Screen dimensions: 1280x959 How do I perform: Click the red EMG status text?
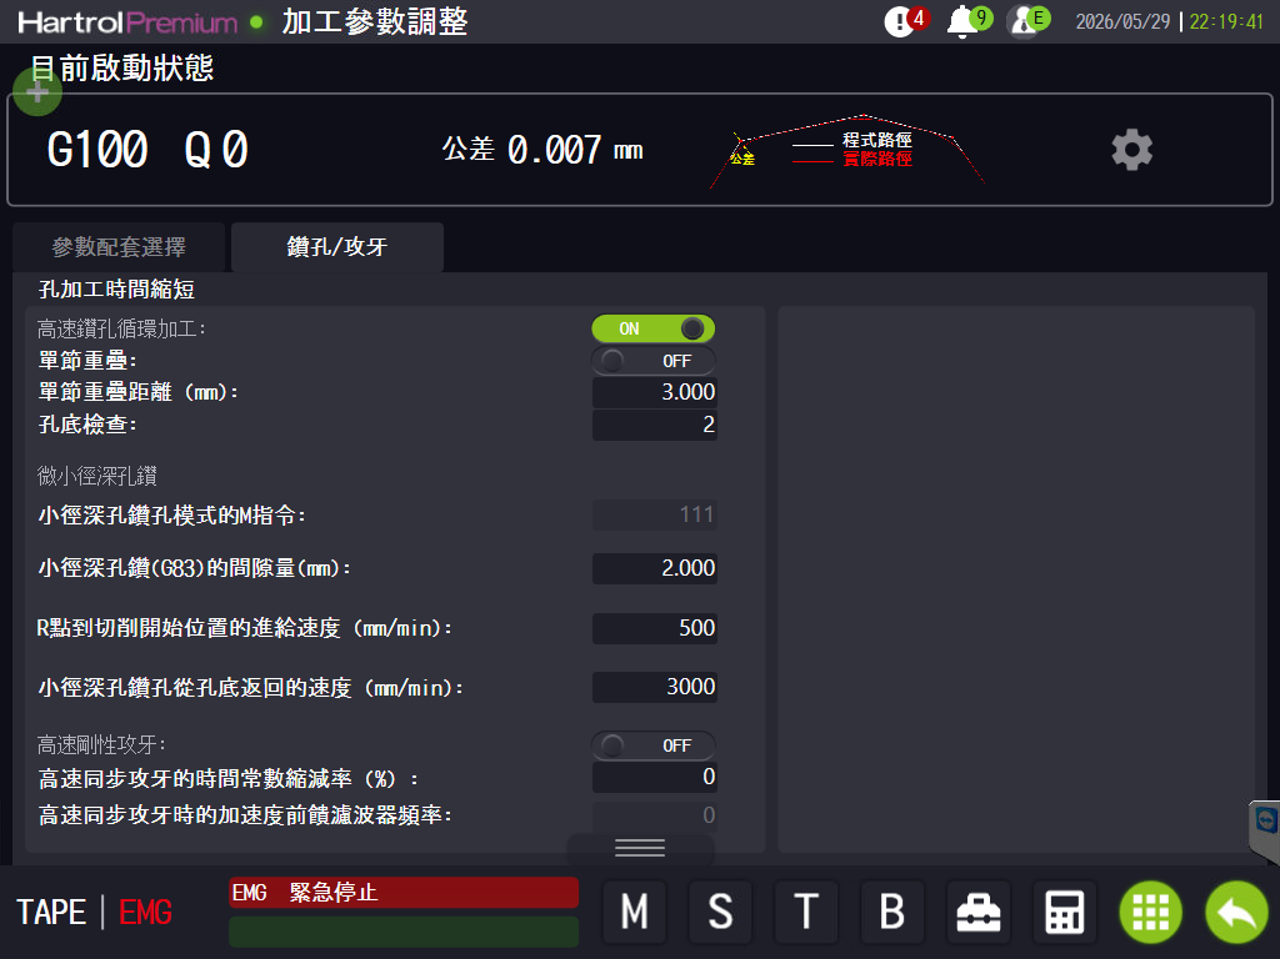[146, 912]
